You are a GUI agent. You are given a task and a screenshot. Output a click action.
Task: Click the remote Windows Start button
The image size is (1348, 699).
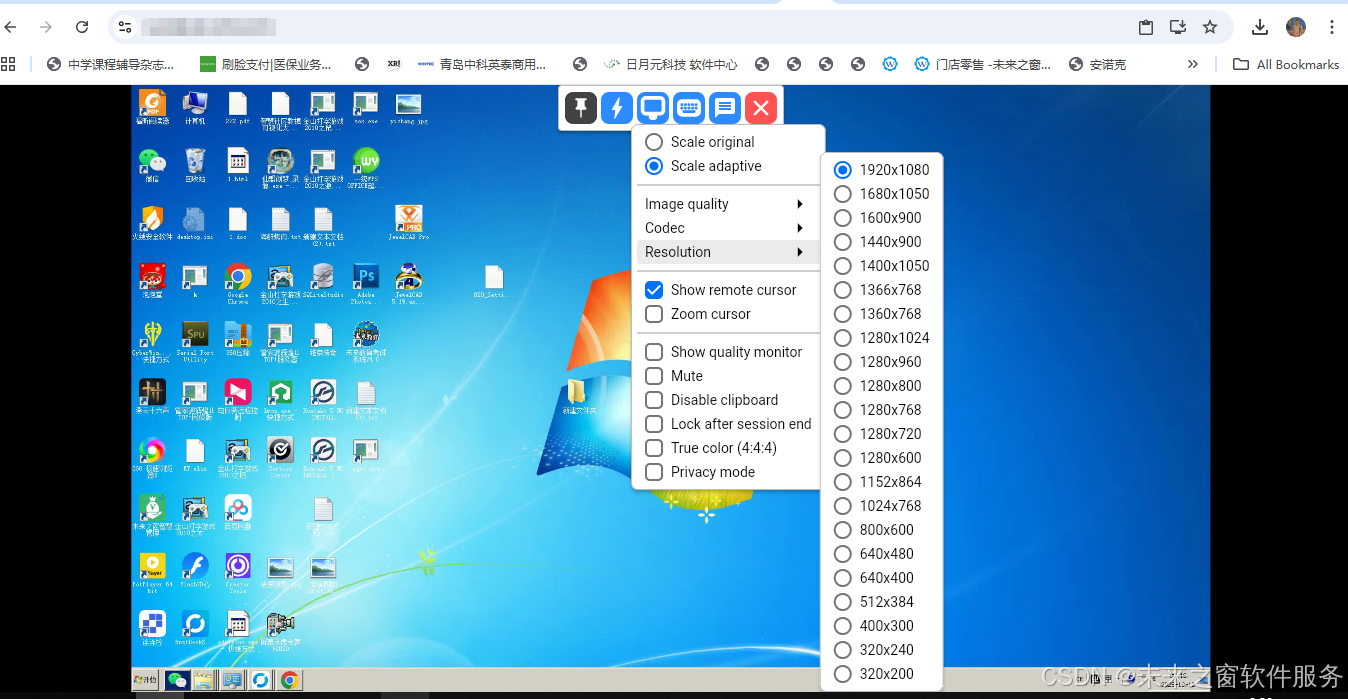click(x=146, y=680)
